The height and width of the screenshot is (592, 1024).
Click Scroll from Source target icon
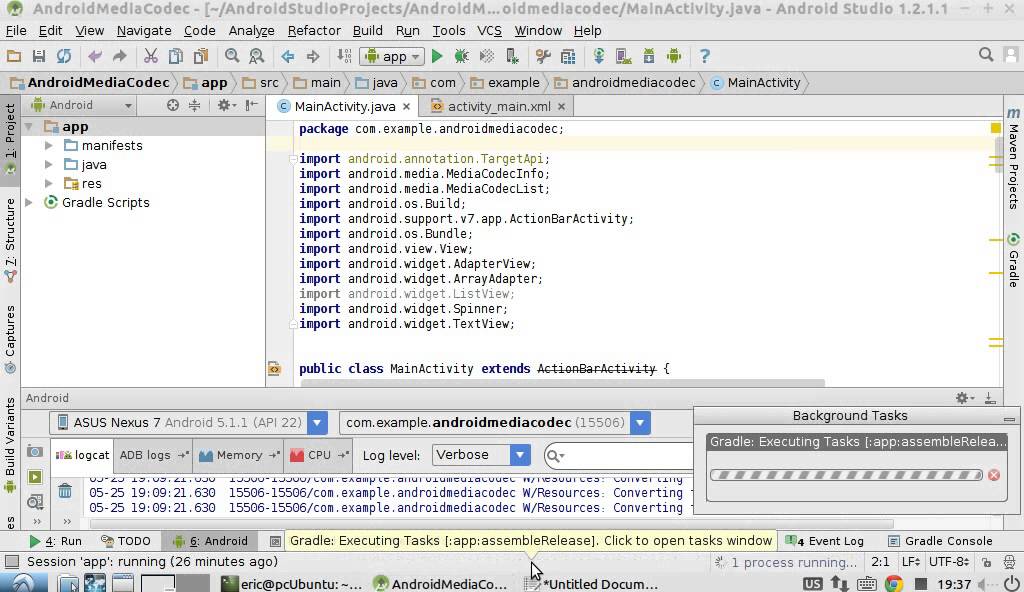[172, 105]
